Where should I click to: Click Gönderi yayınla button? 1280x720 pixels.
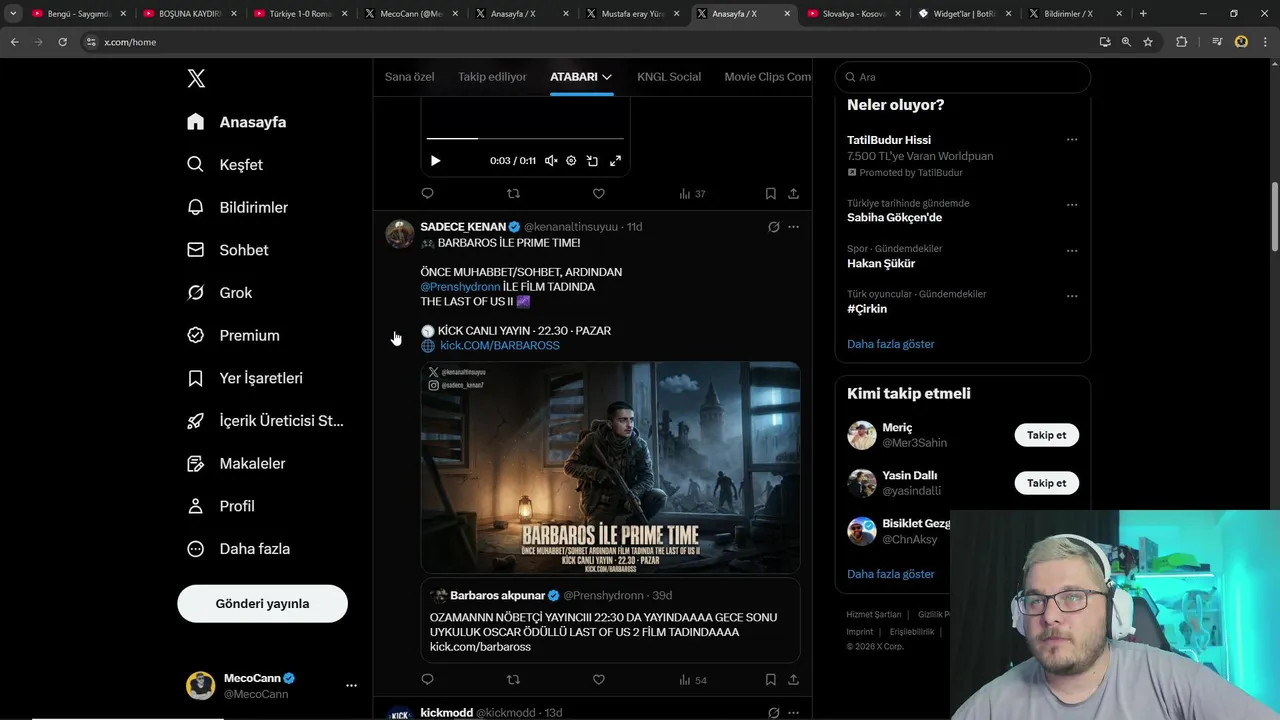262,604
